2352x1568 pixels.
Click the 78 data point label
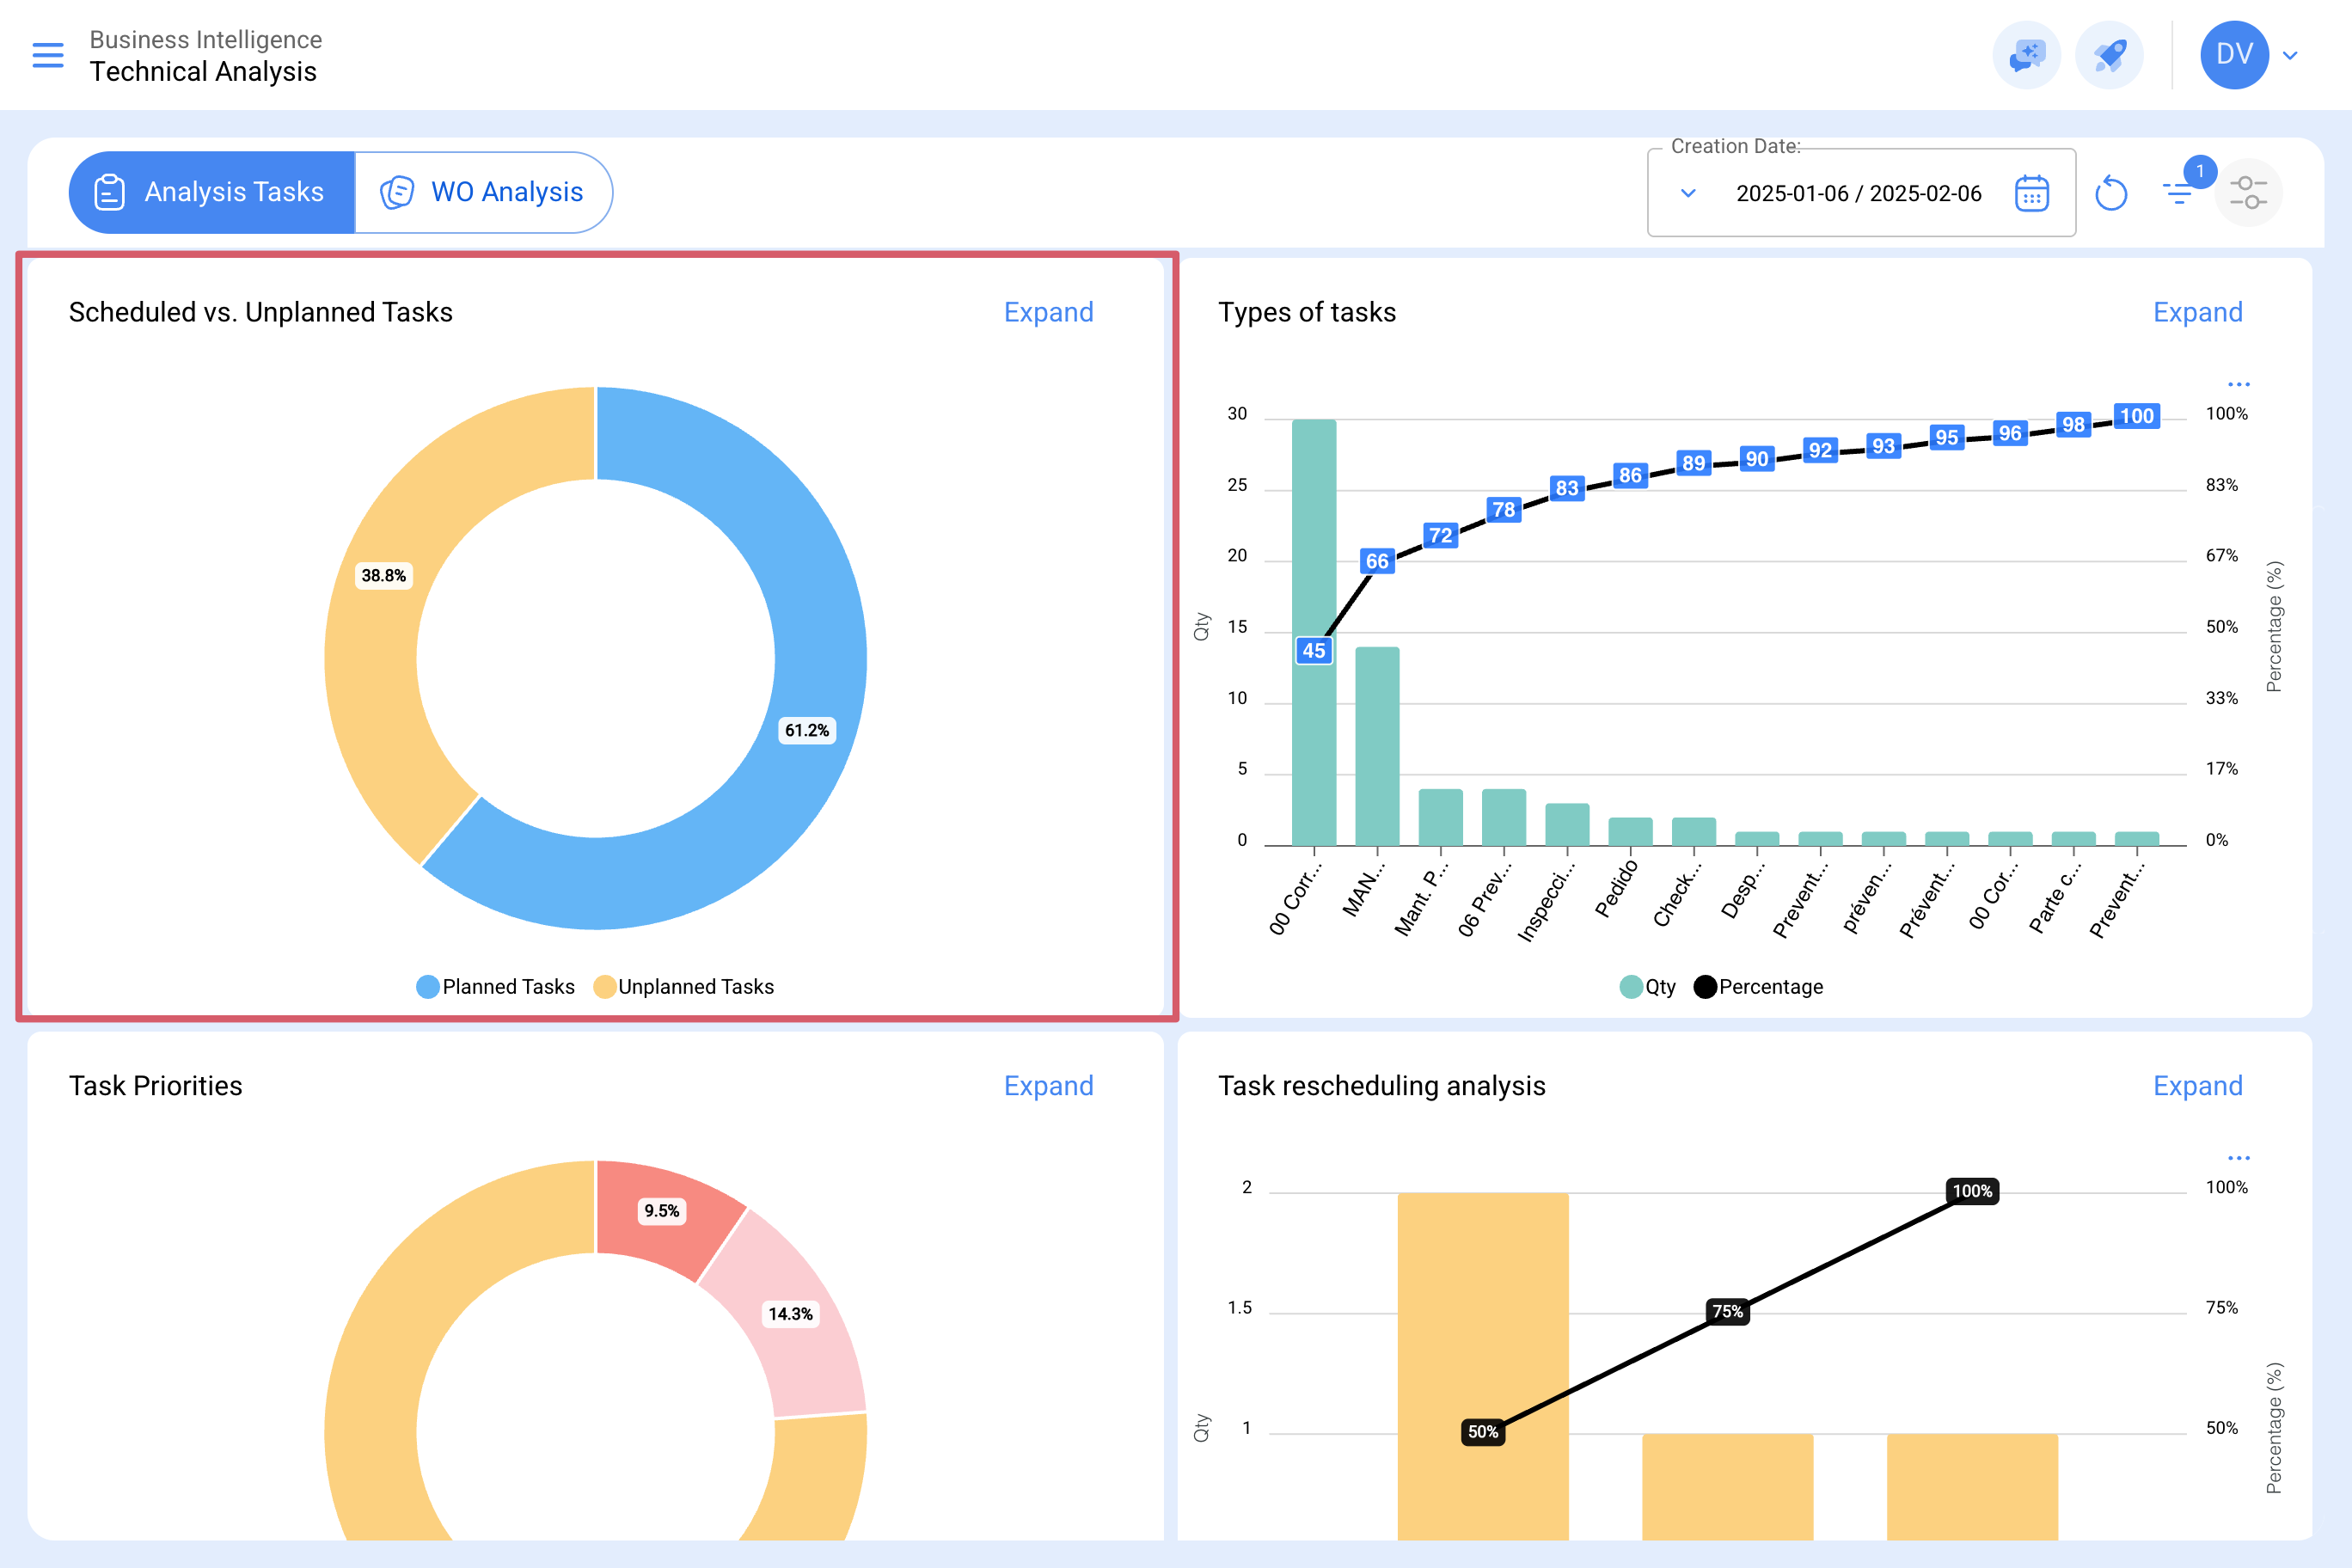point(1503,510)
